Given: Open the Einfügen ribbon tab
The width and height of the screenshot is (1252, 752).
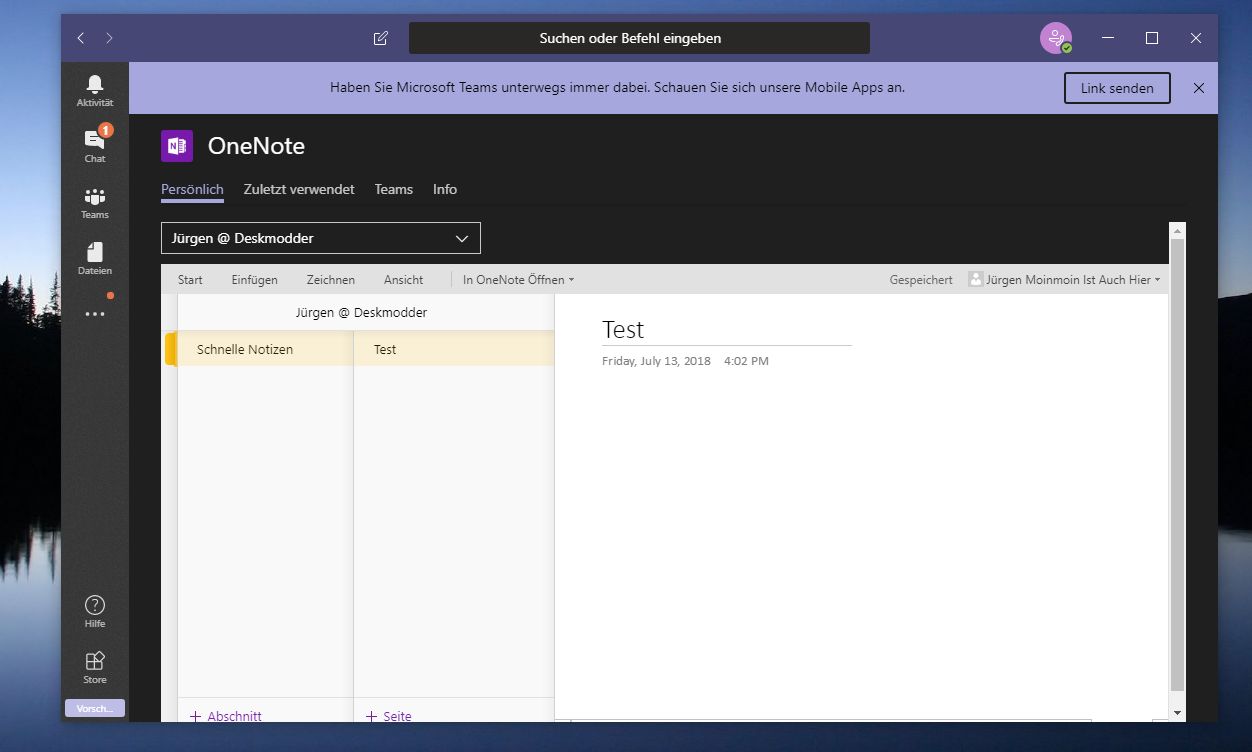Looking at the screenshot, I should tap(255, 280).
